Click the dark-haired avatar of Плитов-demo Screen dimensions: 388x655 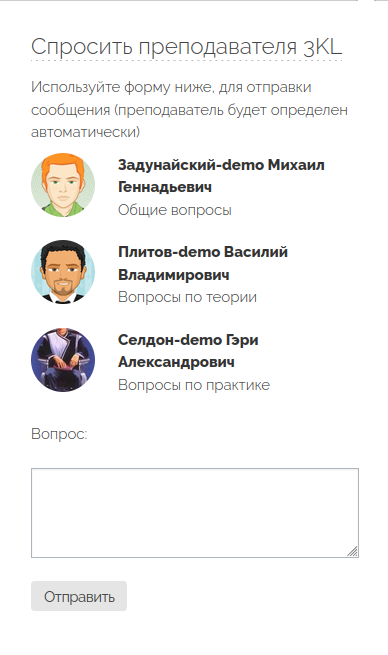point(63,272)
